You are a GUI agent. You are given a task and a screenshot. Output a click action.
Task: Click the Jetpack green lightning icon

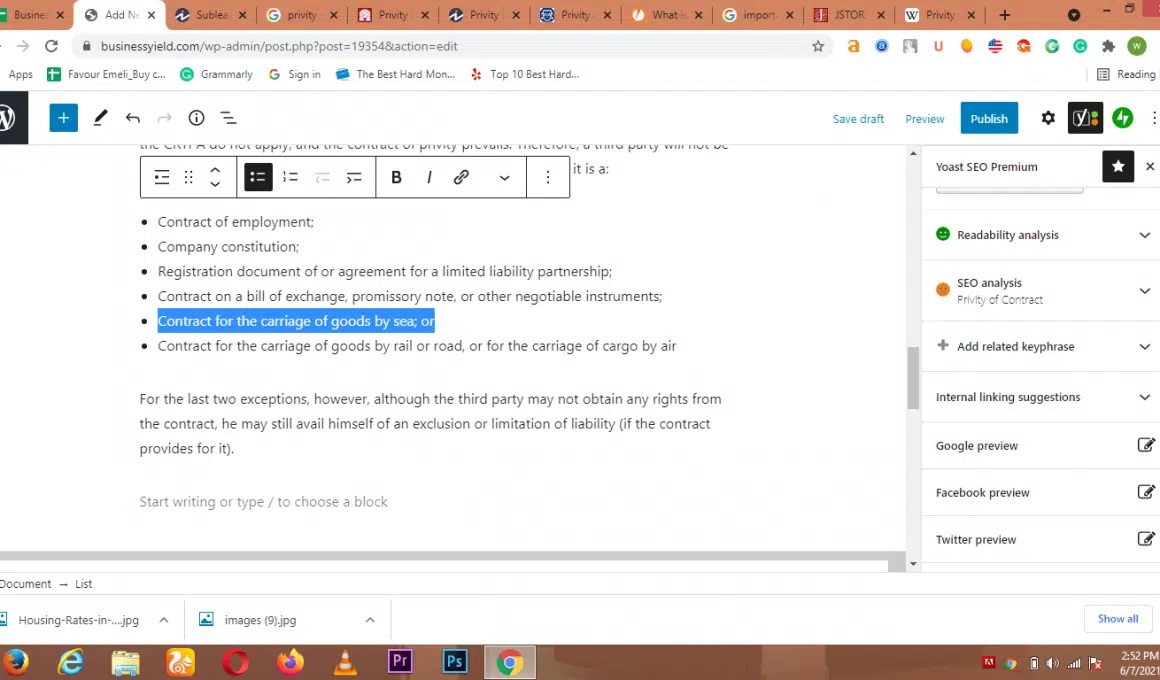[x=1123, y=118]
